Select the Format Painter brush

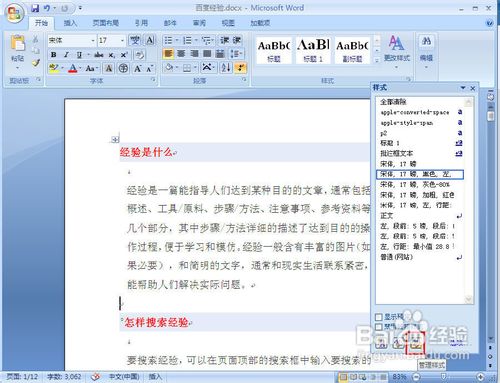[36, 62]
